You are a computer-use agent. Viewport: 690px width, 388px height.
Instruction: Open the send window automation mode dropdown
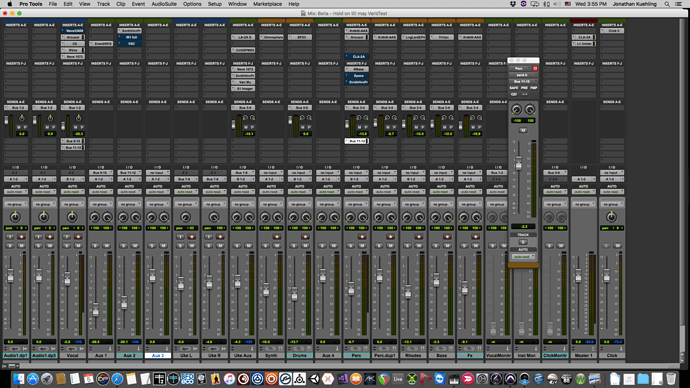[x=523, y=256]
